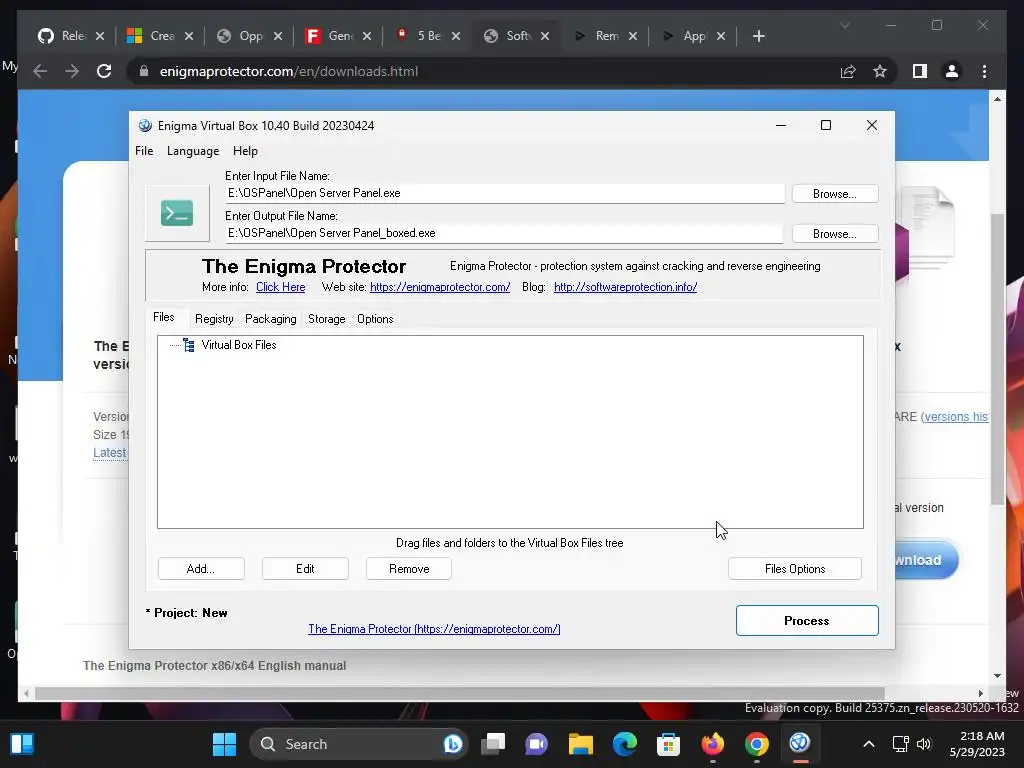Launch Microsoft Edge from taskbar
This screenshot has width=1024, height=768.
[x=624, y=744]
